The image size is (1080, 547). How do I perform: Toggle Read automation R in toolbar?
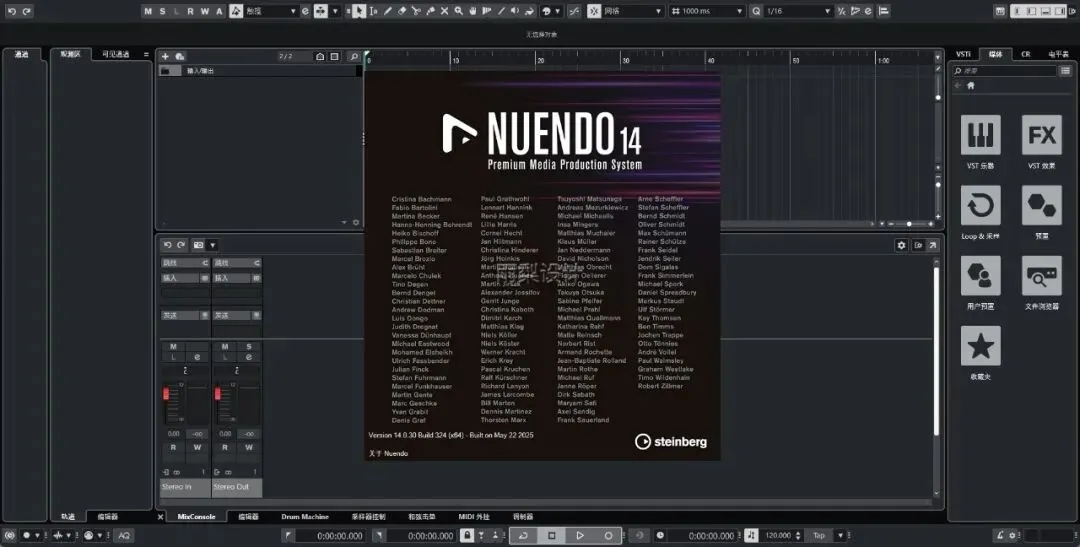[x=190, y=11]
